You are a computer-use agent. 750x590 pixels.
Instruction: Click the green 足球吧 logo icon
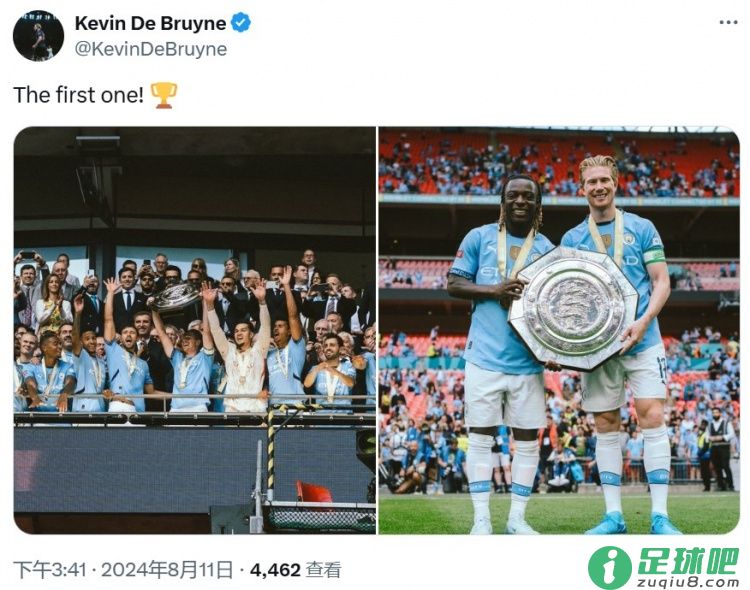[610, 567]
